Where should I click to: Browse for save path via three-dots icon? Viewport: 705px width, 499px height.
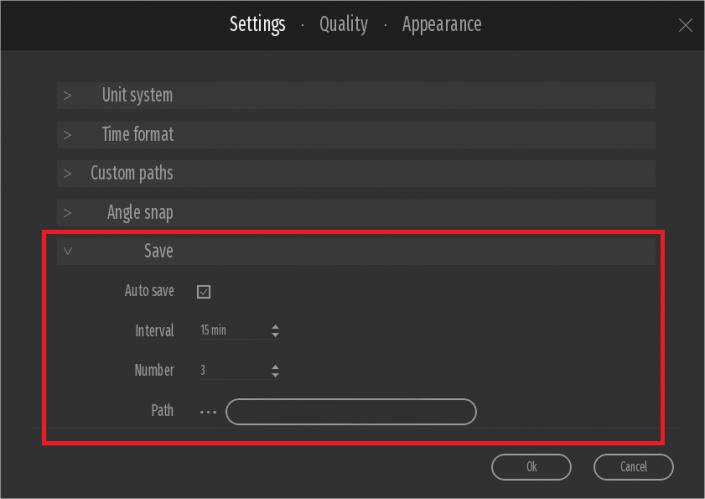pos(207,411)
